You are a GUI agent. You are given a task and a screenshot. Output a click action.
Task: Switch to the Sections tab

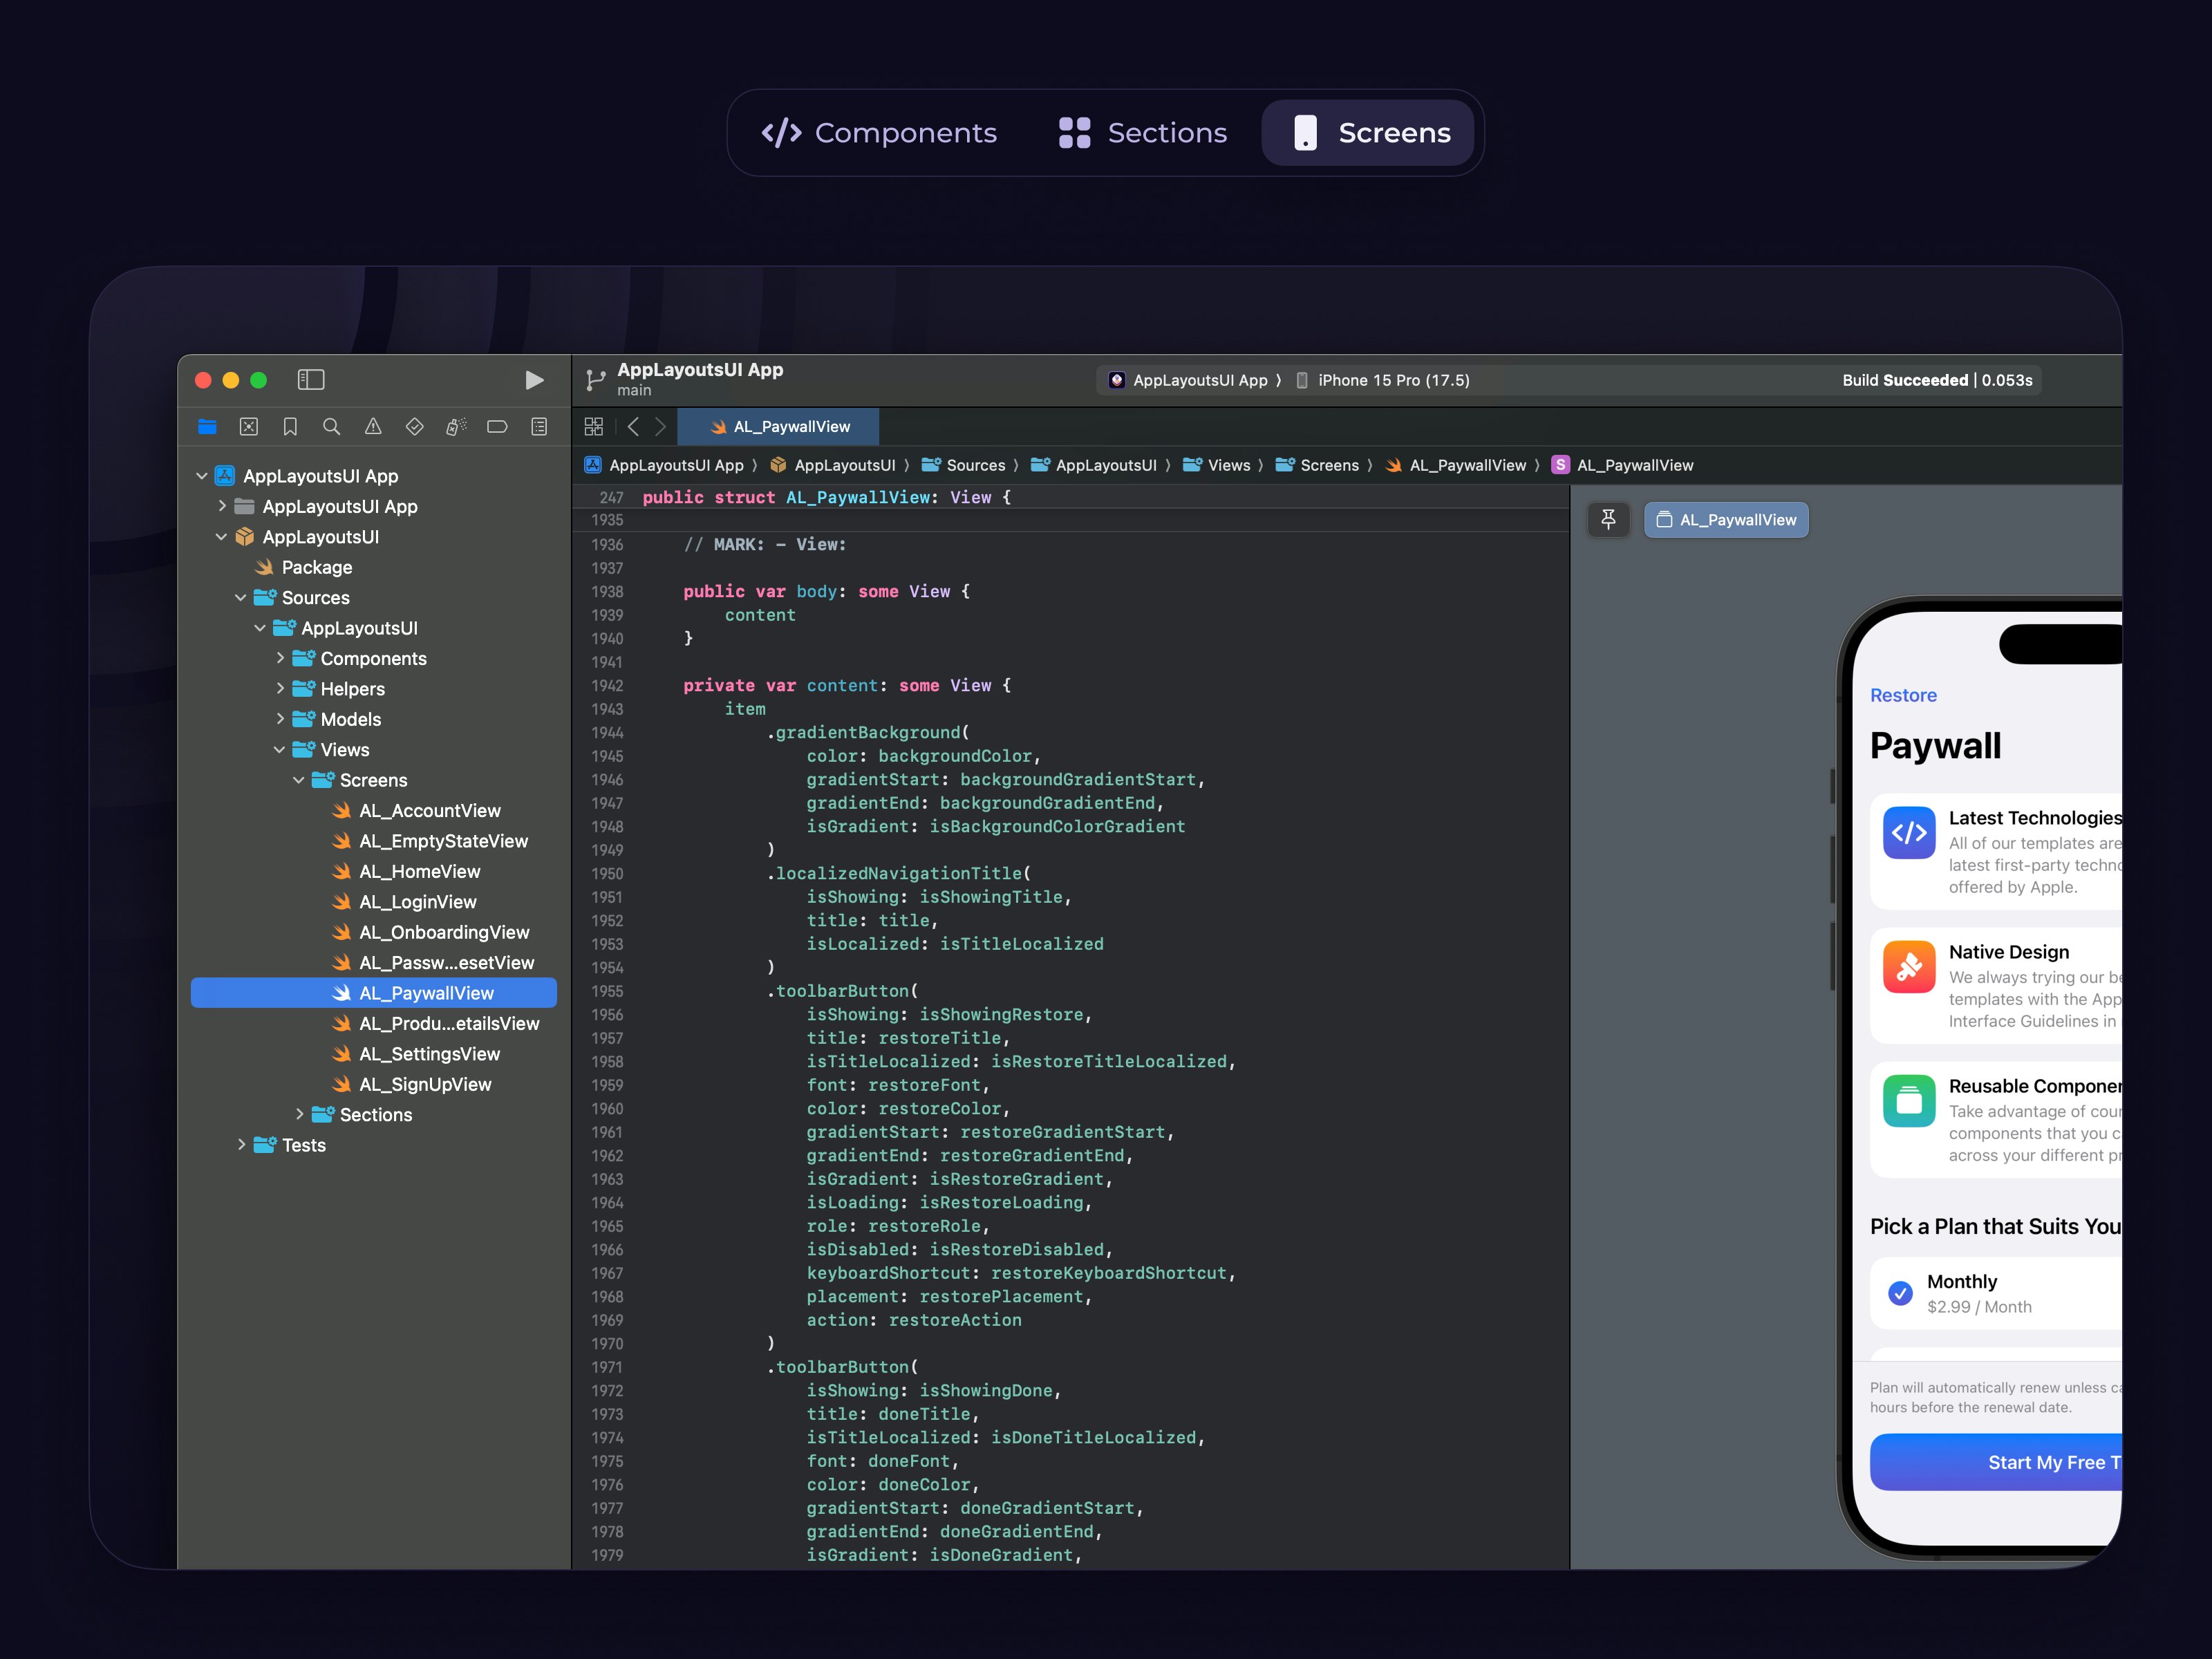(1142, 133)
